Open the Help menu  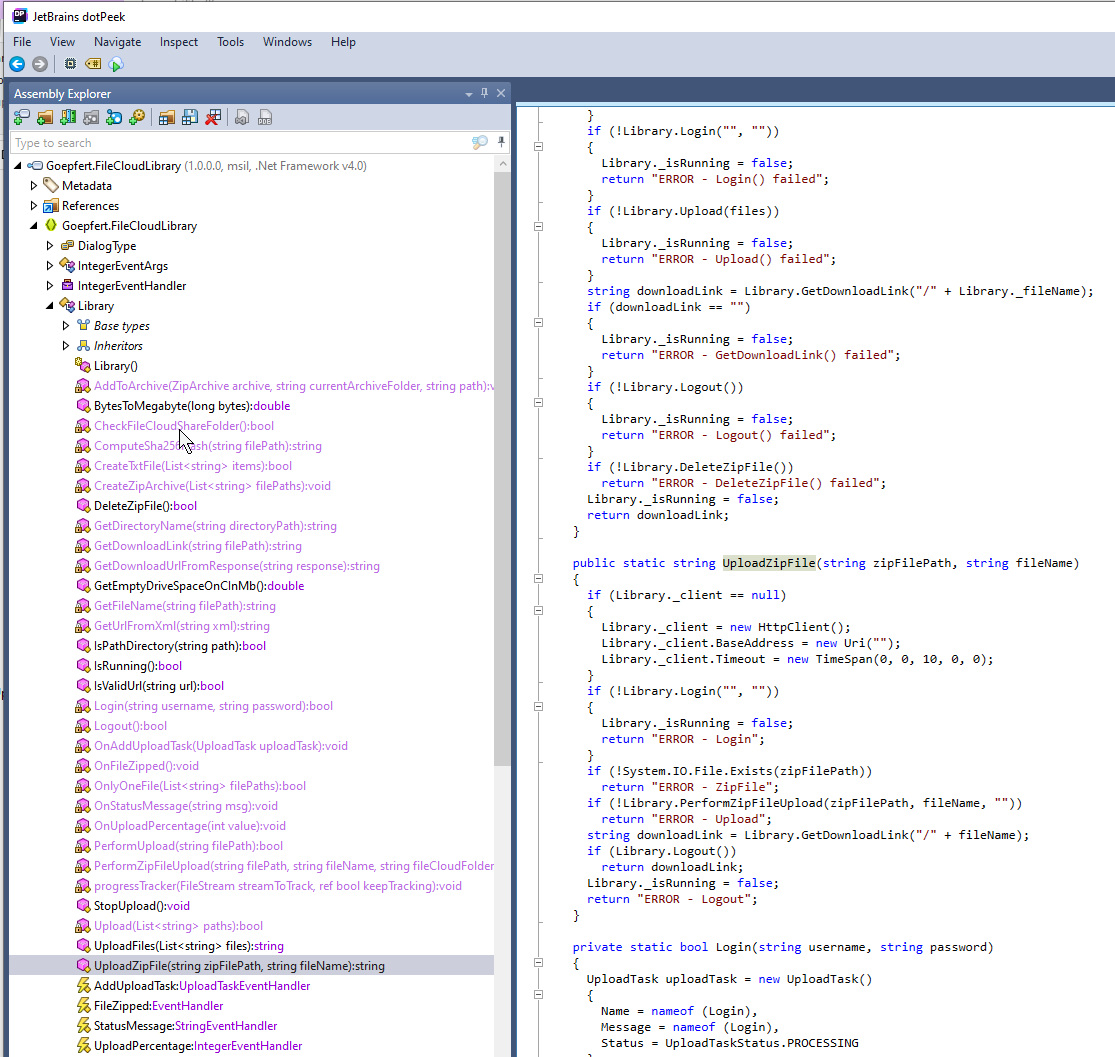point(343,42)
